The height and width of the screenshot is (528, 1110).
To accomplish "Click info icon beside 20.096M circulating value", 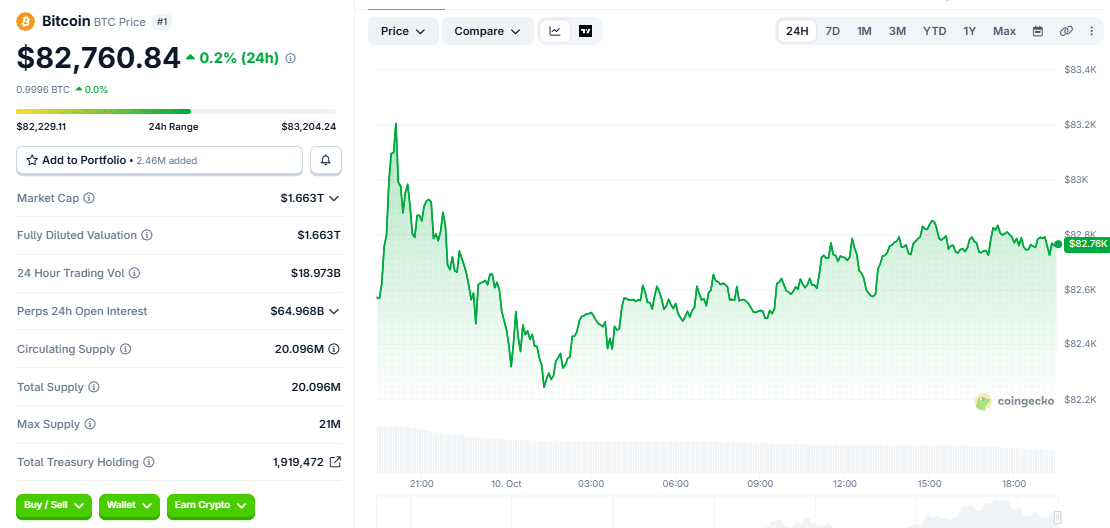I will 334,349.
